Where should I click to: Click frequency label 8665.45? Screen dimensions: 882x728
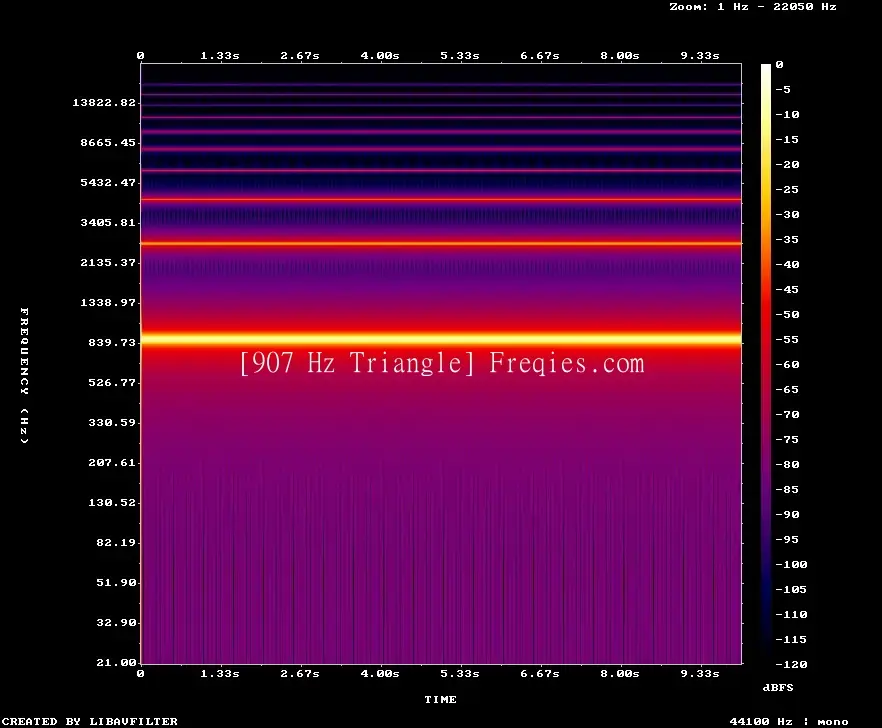tap(108, 142)
